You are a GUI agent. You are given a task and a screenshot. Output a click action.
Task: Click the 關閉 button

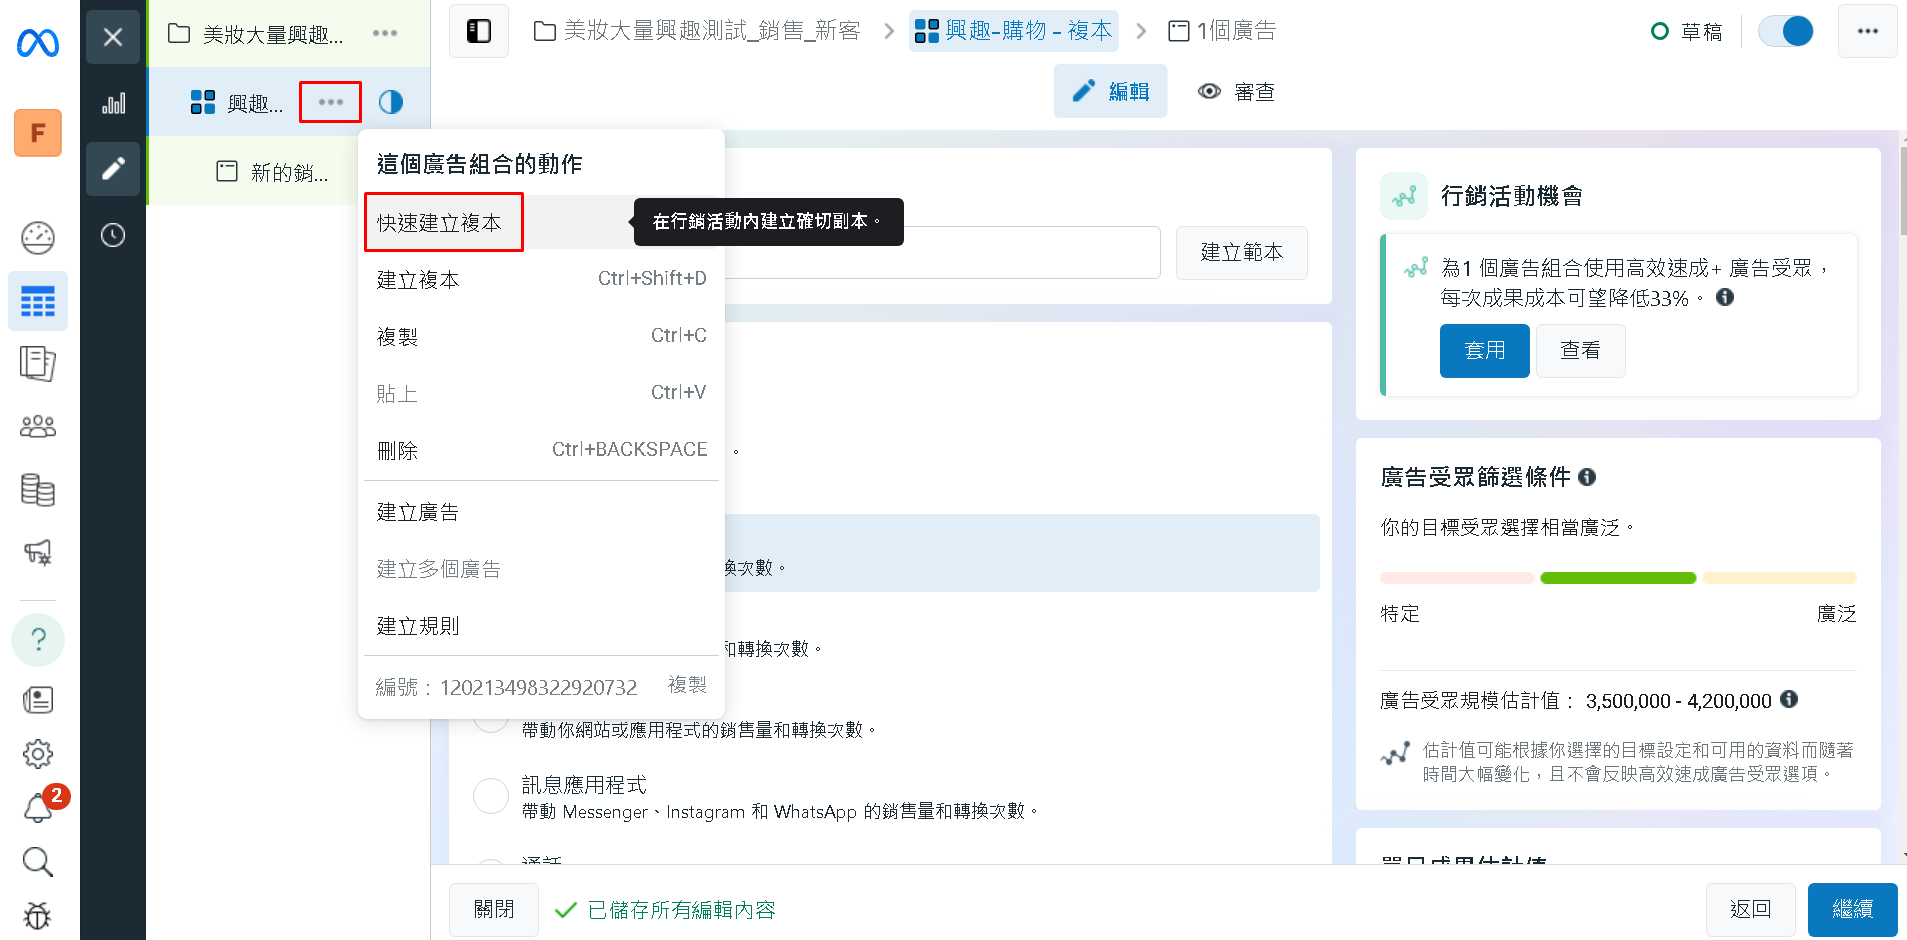pos(494,909)
